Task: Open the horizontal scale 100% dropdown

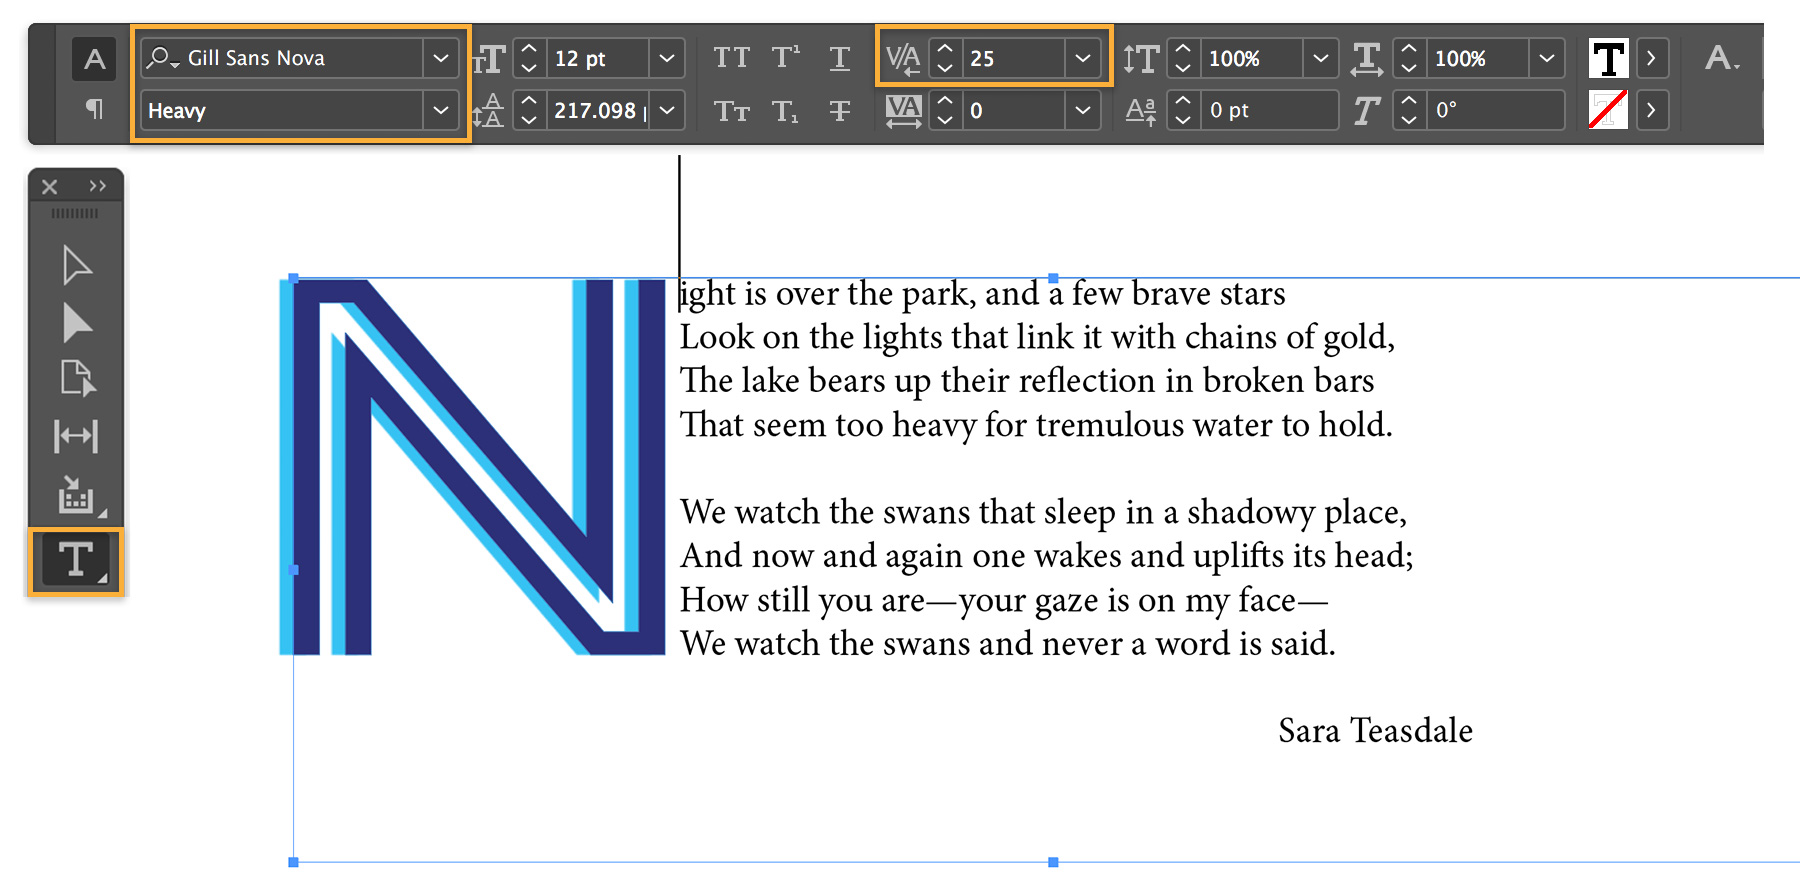Action: click(x=1547, y=58)
